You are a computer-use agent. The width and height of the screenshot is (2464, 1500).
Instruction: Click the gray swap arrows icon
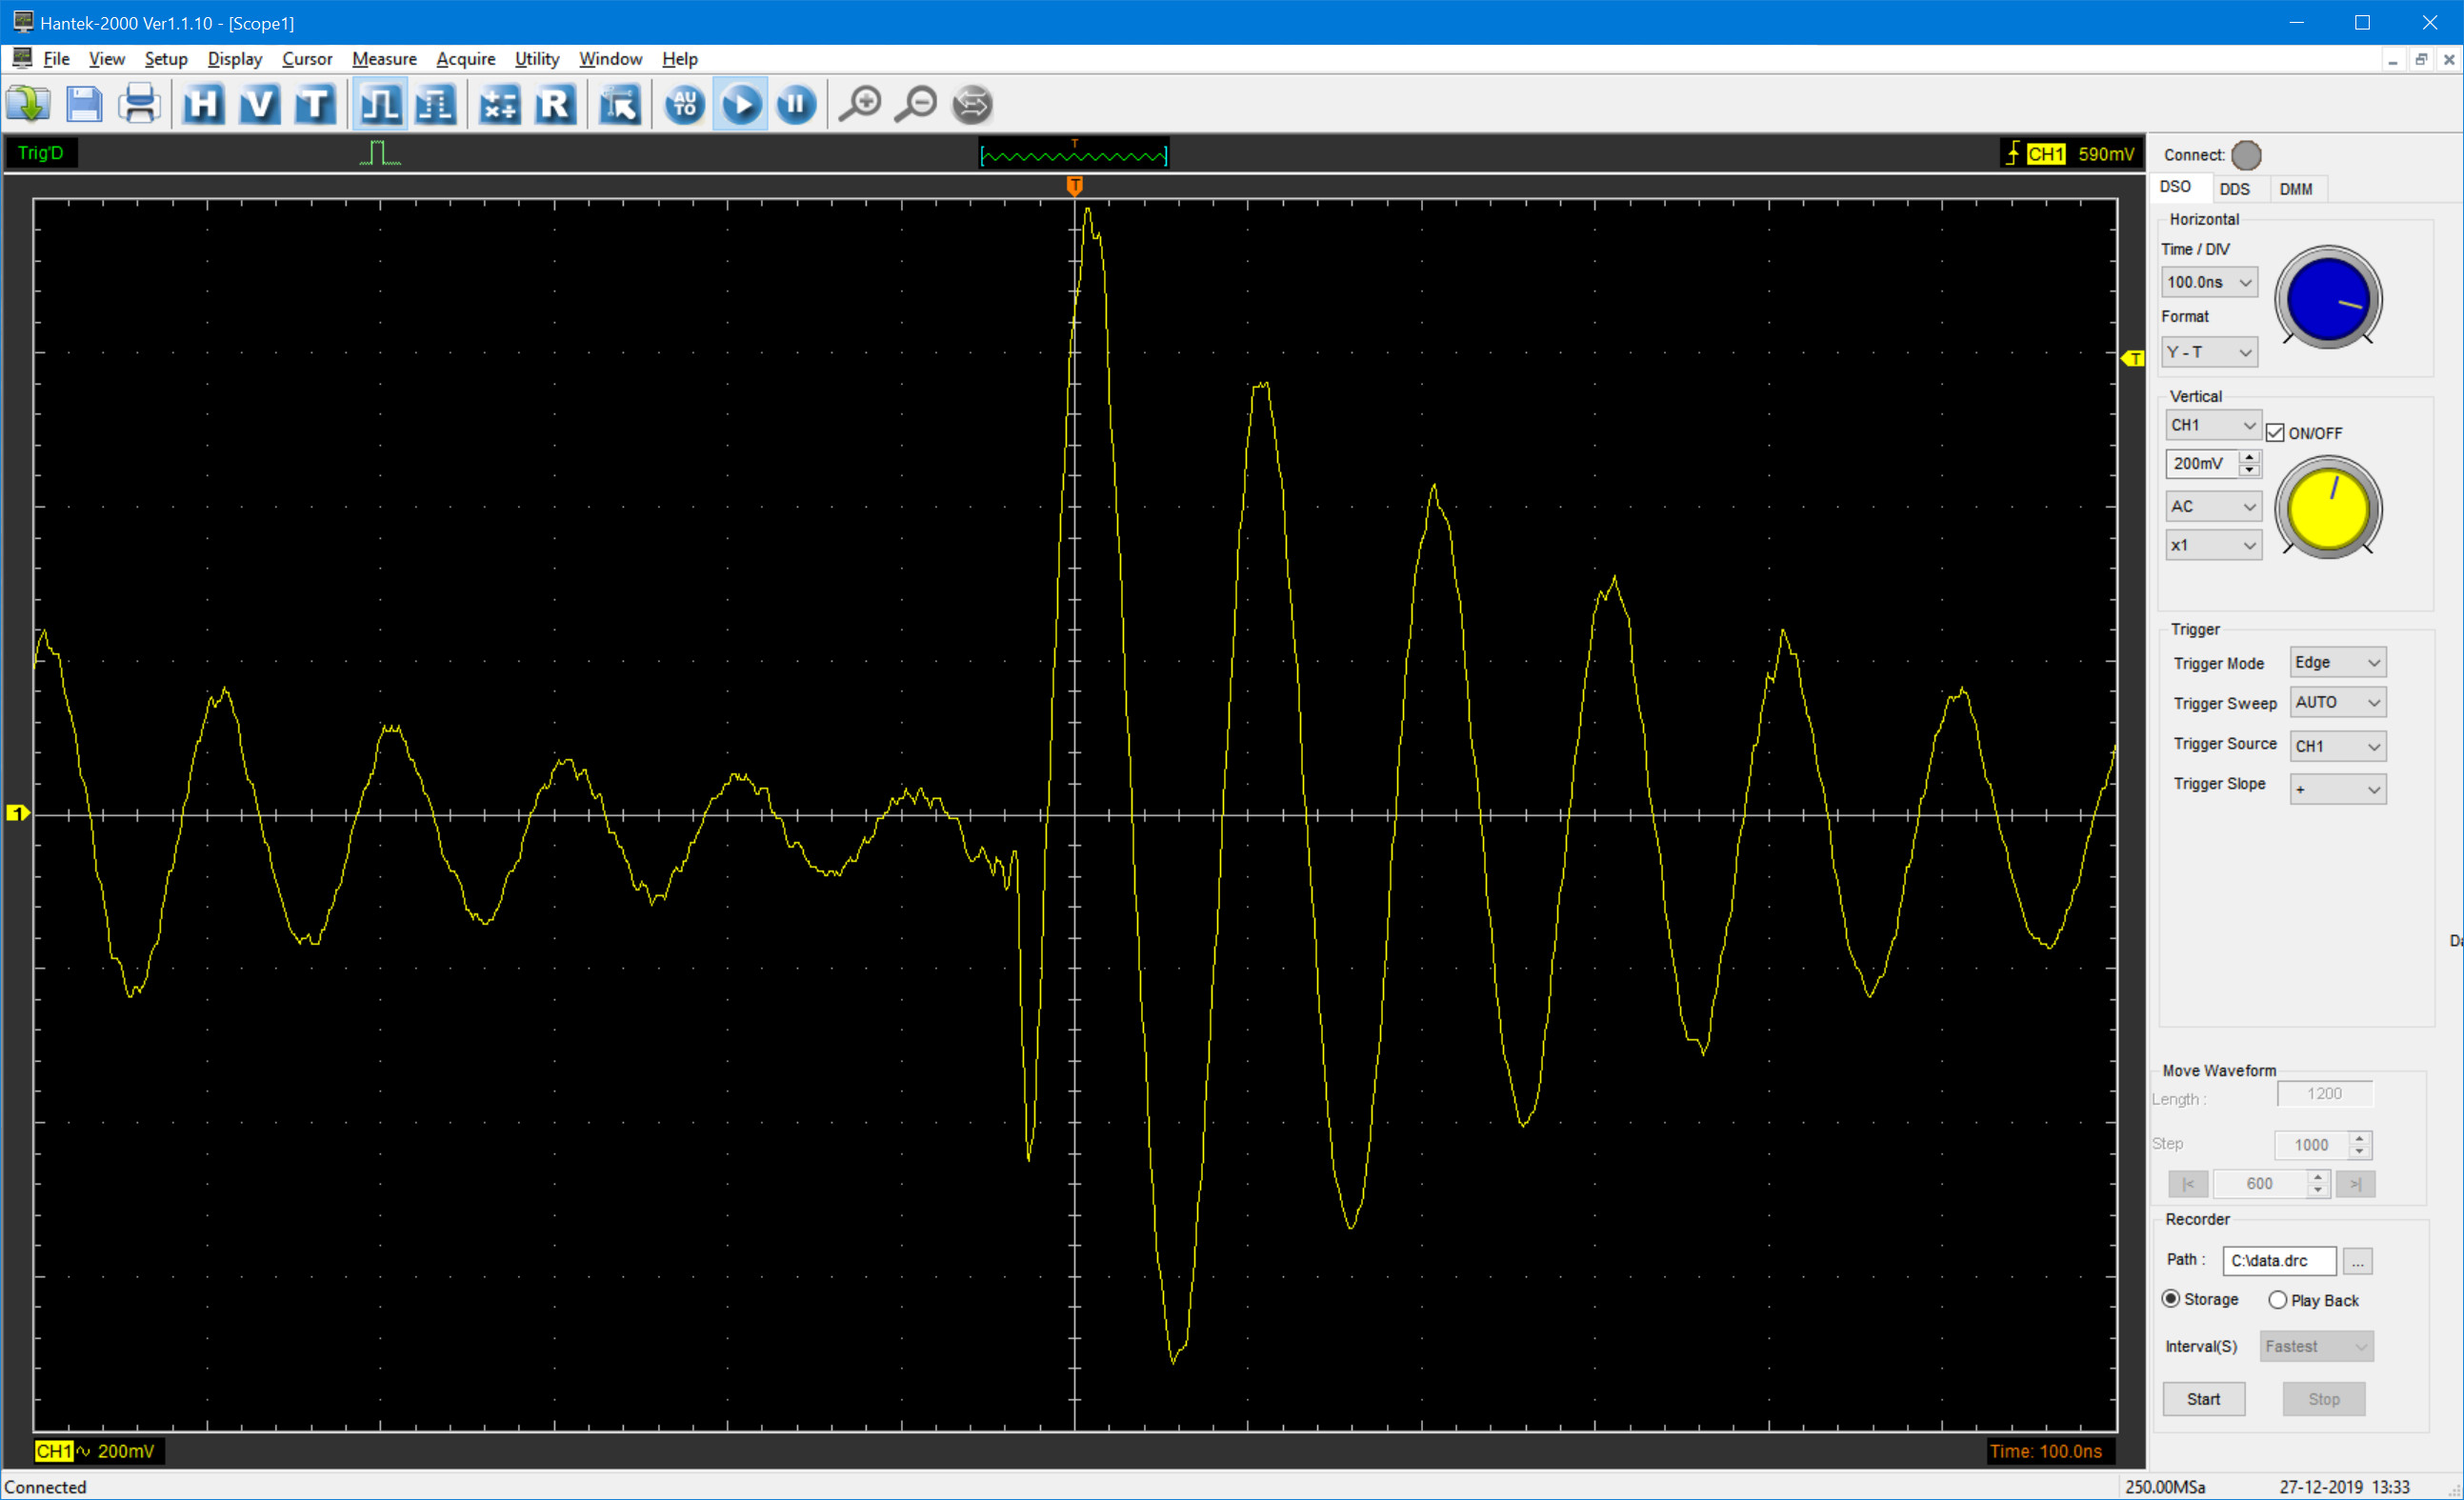[x=972, y=104]
